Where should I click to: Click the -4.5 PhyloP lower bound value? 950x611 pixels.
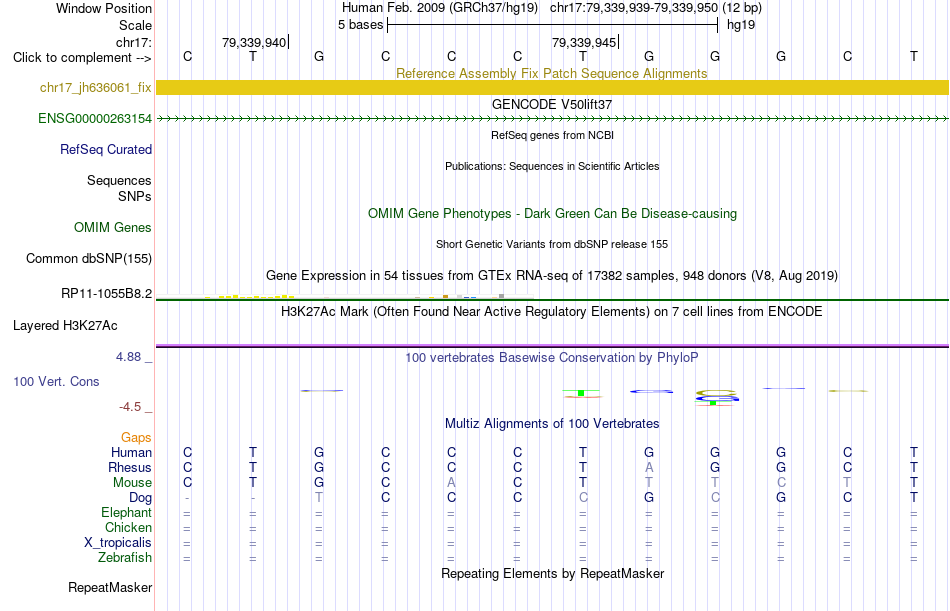pos(130,407)
